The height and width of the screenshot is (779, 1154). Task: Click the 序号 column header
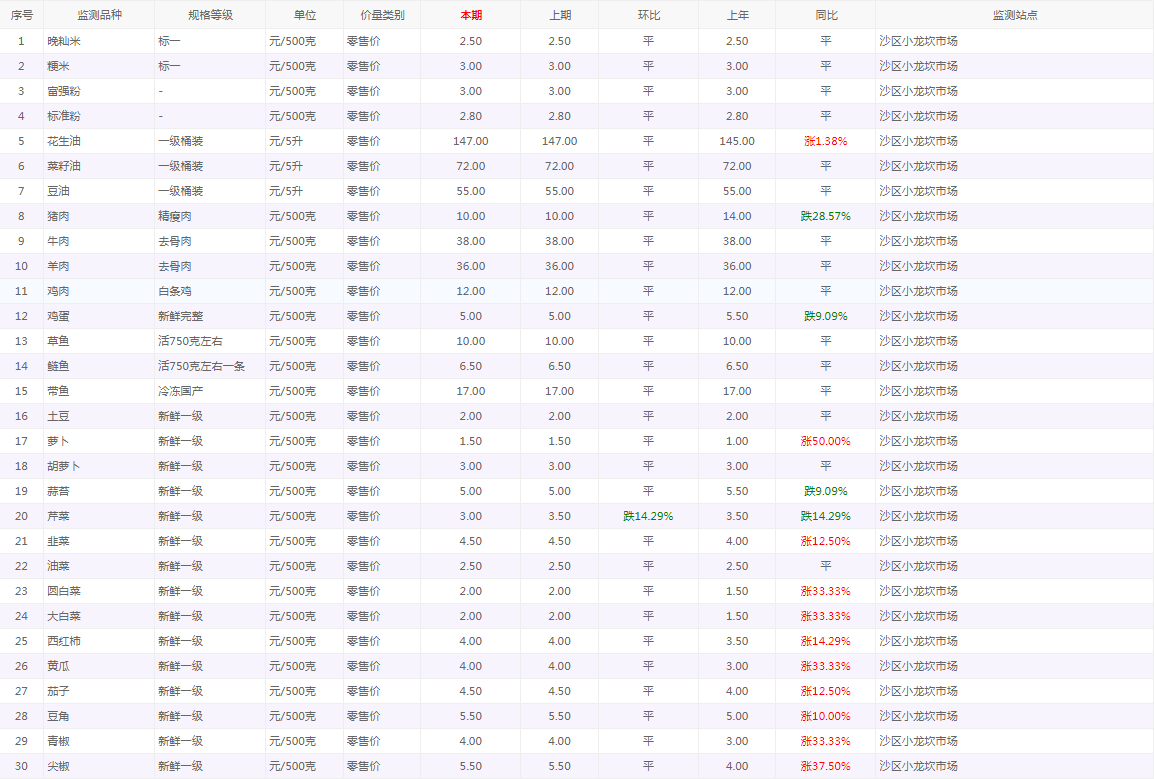coord(21,15)
